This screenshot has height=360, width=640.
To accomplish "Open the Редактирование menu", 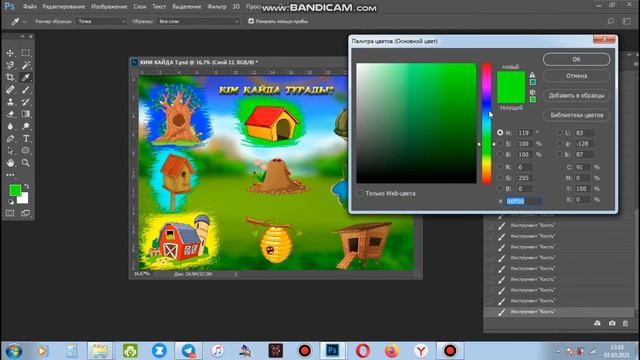I will 64,7.
